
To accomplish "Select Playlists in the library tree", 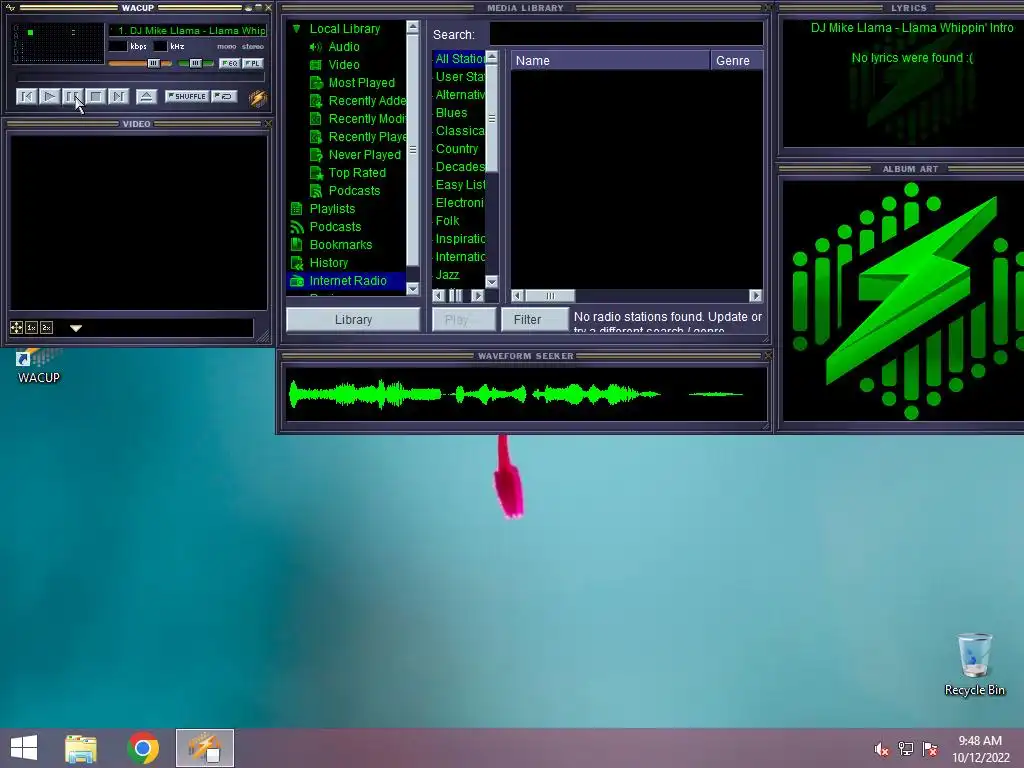I will tap(332, 208).
